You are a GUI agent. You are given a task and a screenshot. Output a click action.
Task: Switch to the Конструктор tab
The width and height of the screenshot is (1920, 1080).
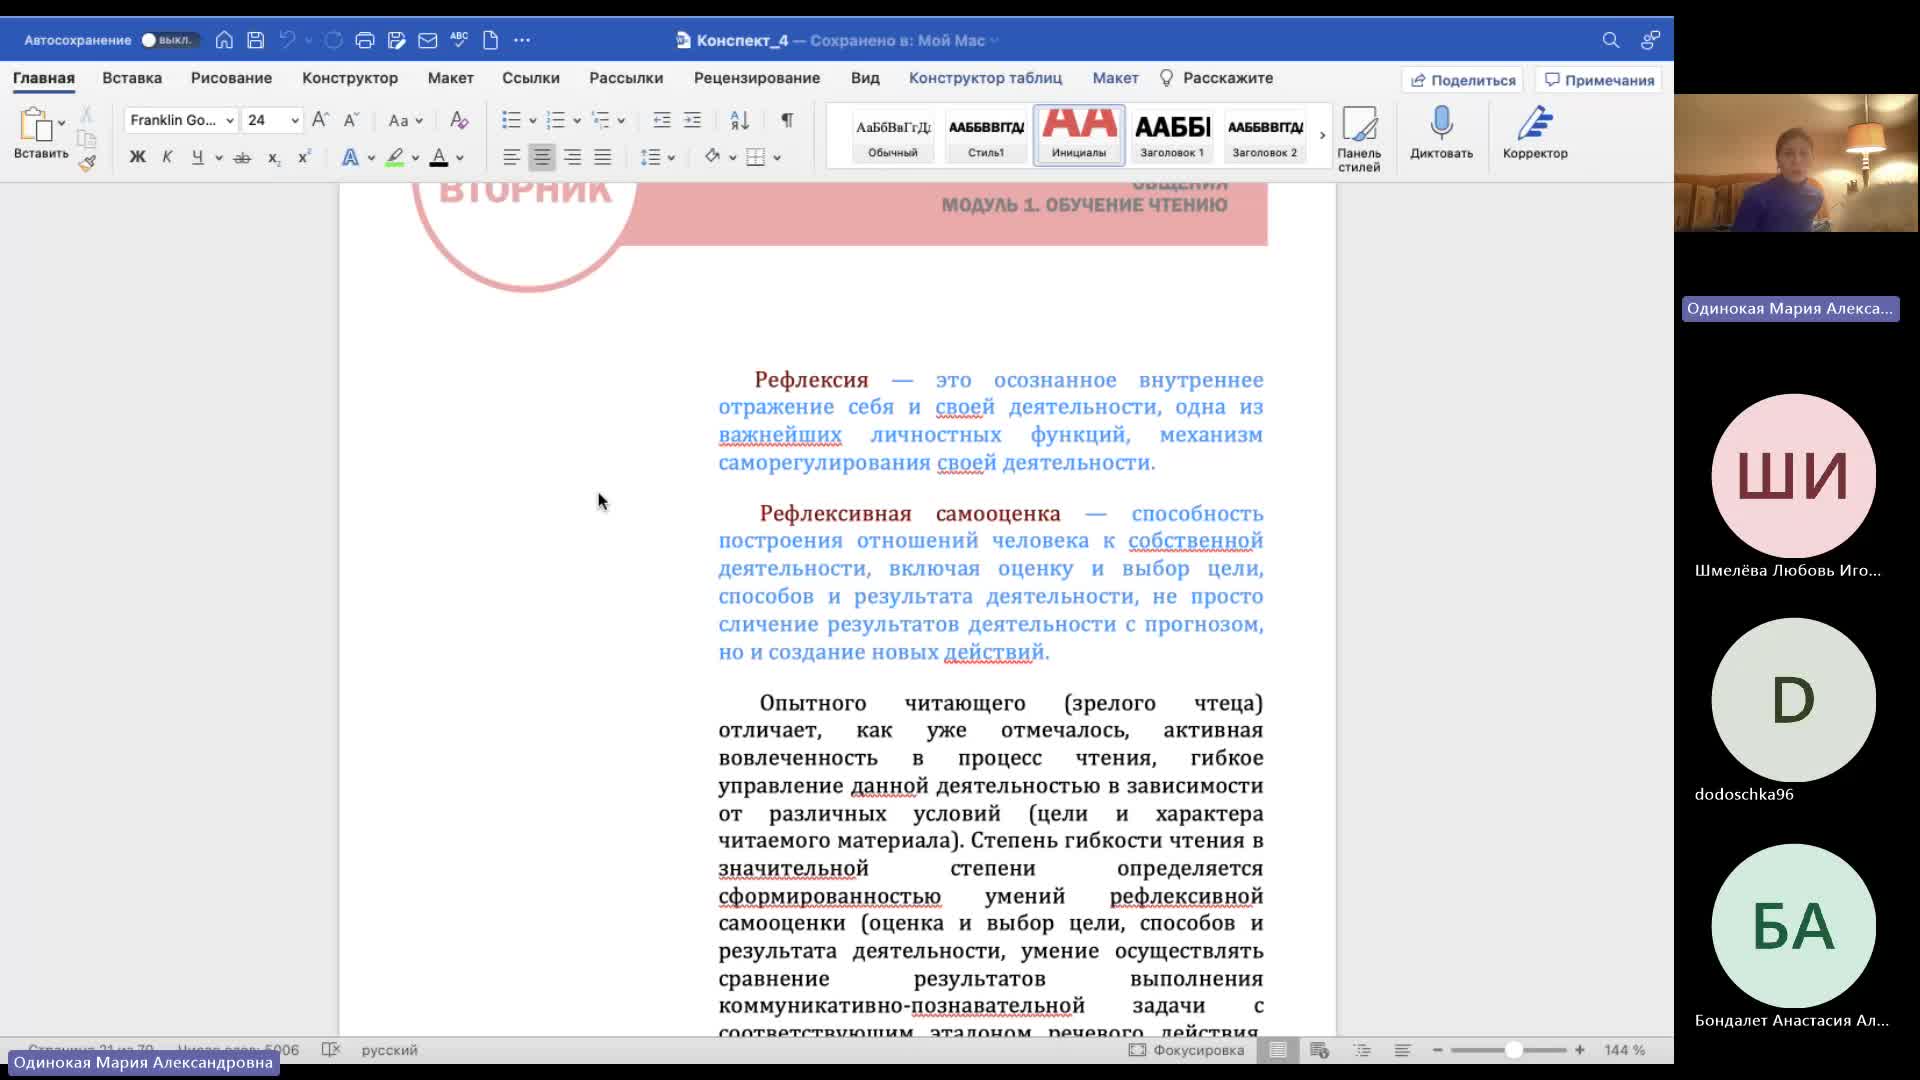click(x=350, y=78)
